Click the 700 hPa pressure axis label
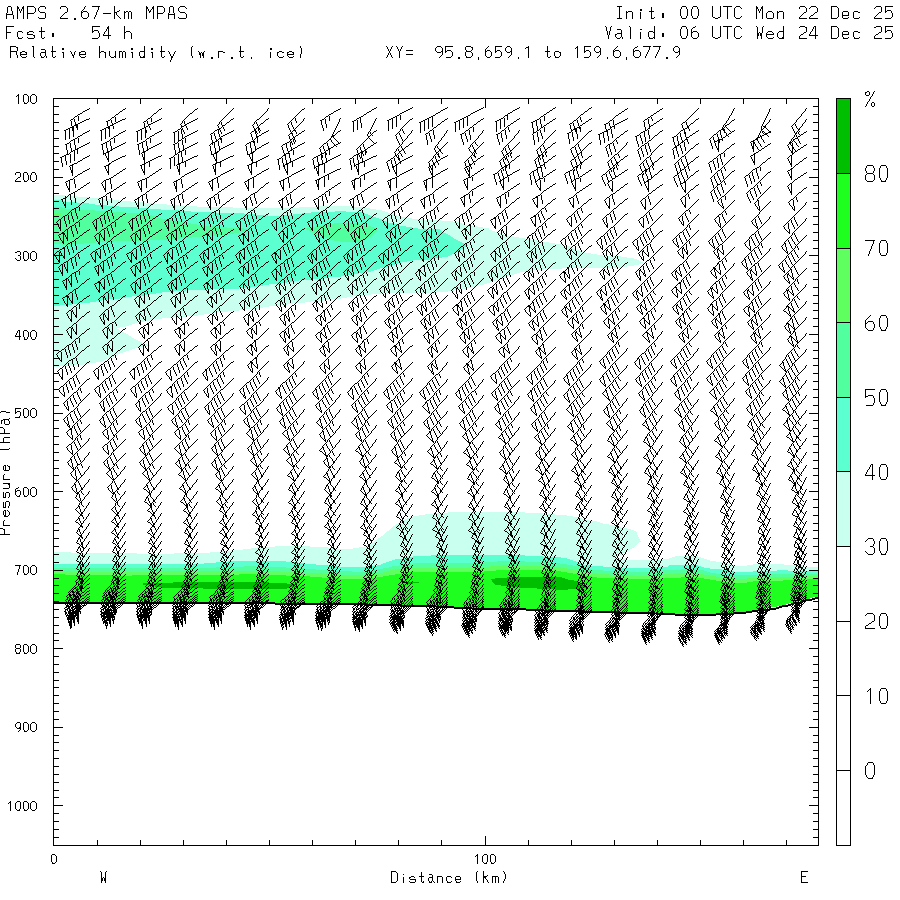The width and height of the screenshot is (900, 900). [26, 571]
